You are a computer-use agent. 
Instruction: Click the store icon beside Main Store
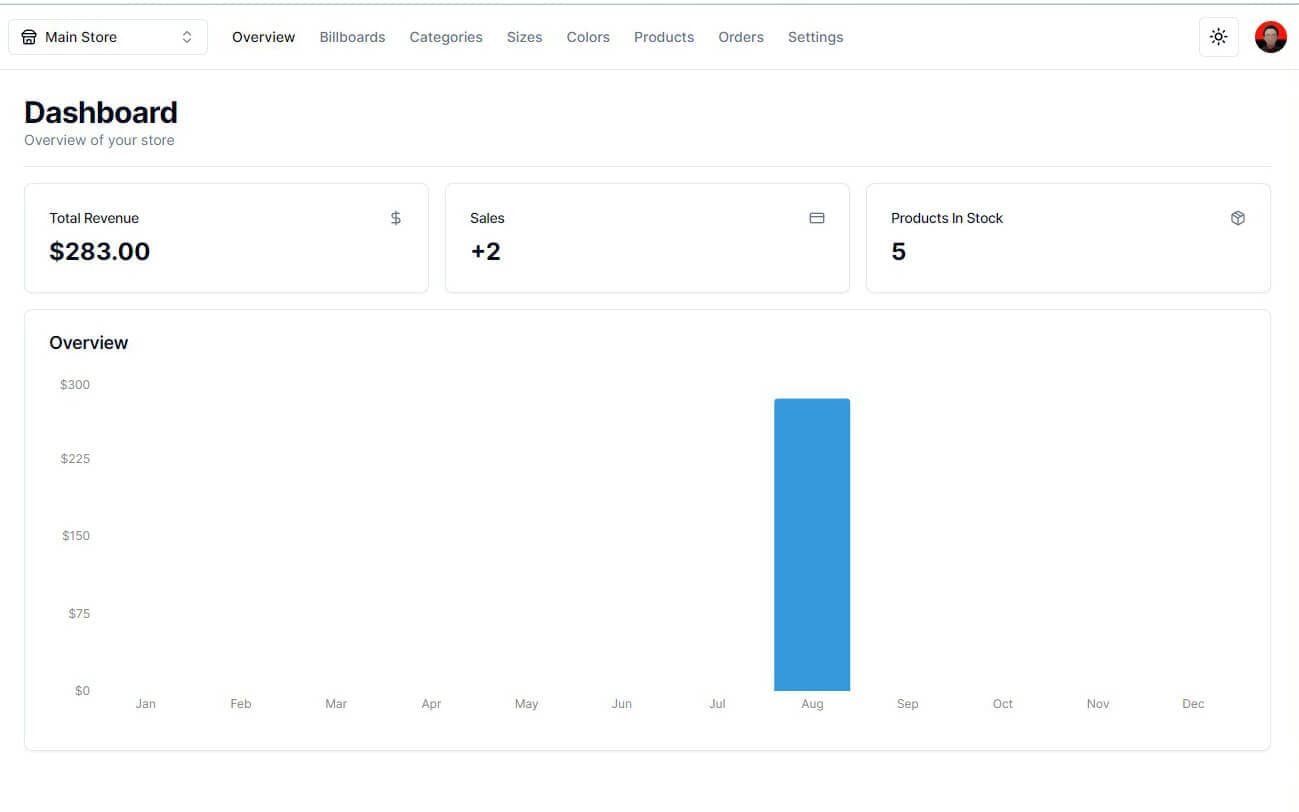click(29, 37)
